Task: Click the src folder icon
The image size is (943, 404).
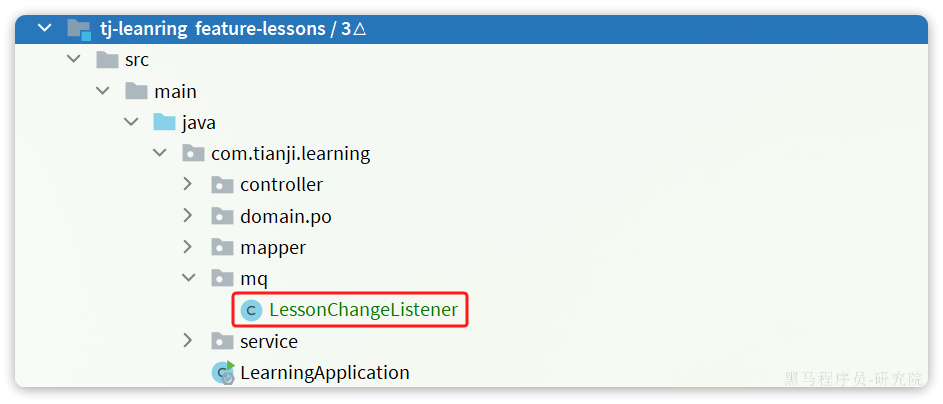Action: point(108,60)
